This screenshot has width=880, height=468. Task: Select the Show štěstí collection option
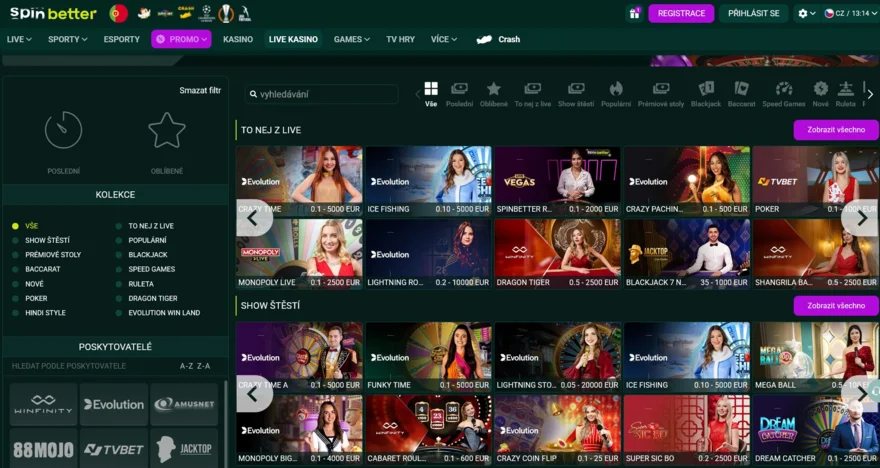coord(41,240)
